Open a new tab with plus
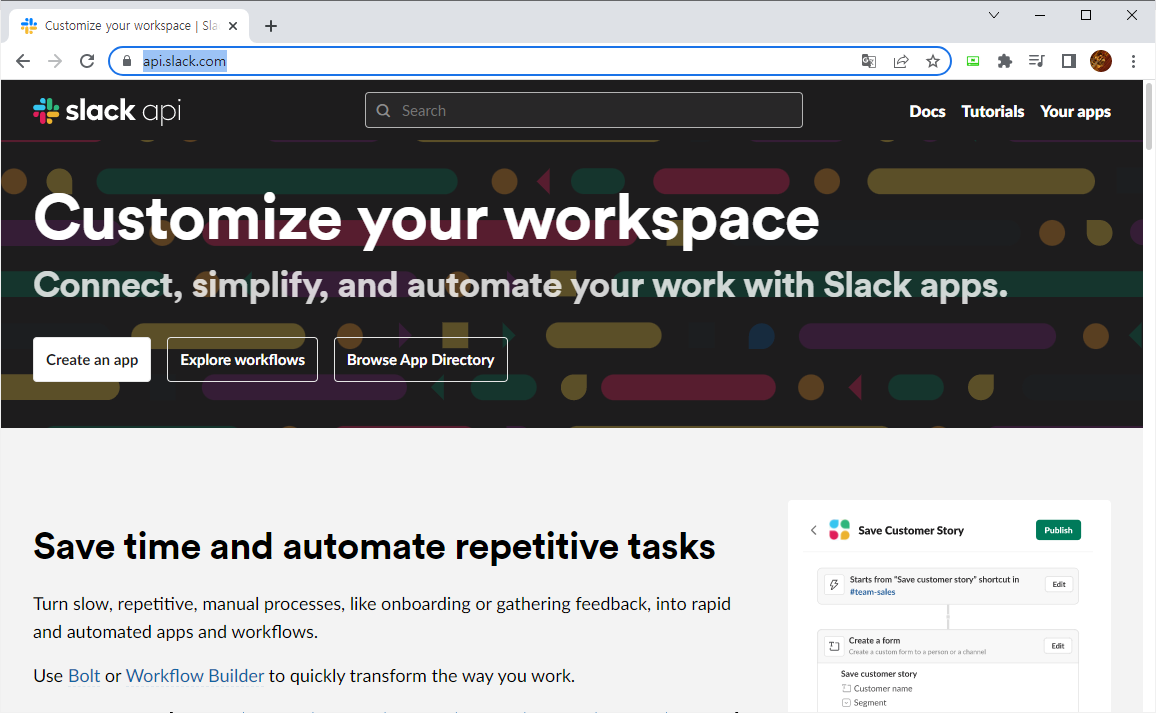The image size is (1156, 713). (x=271, y=26)
